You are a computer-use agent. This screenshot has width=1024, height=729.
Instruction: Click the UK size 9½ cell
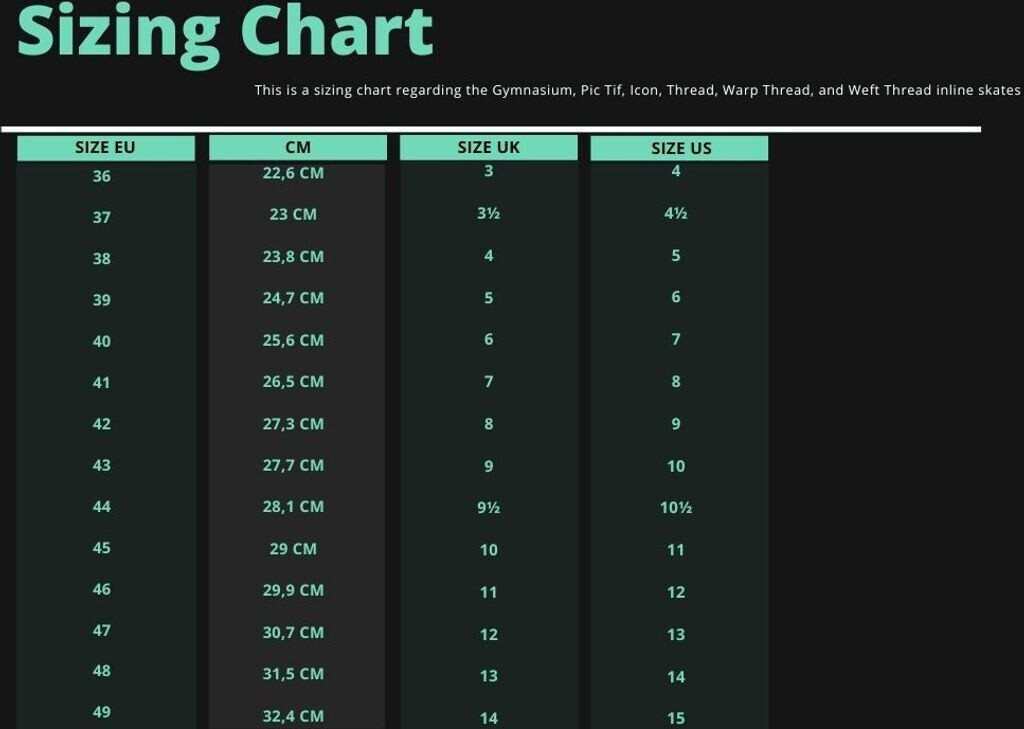pyautogui.click(x=488, y=508)
